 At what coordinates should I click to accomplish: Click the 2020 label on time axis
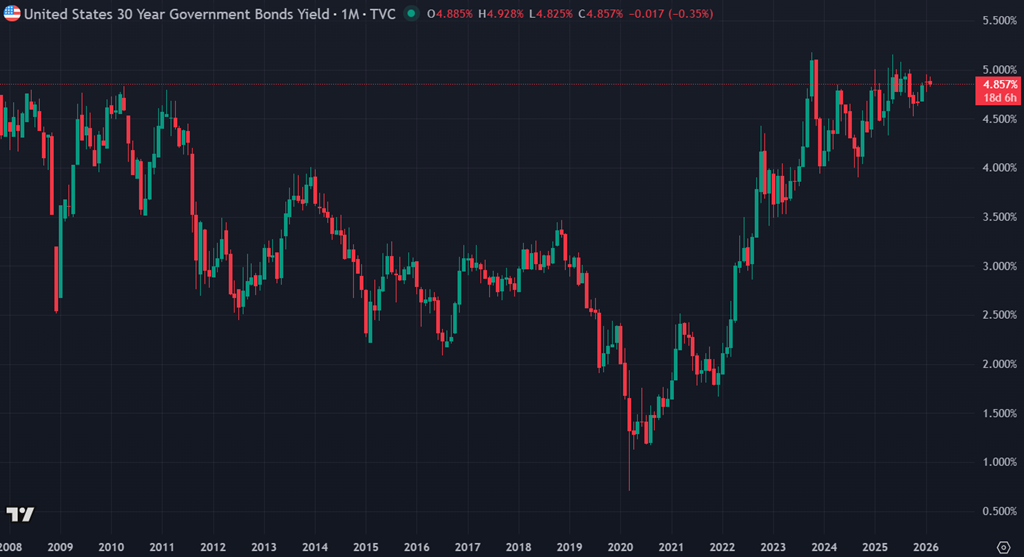point(619,548)
